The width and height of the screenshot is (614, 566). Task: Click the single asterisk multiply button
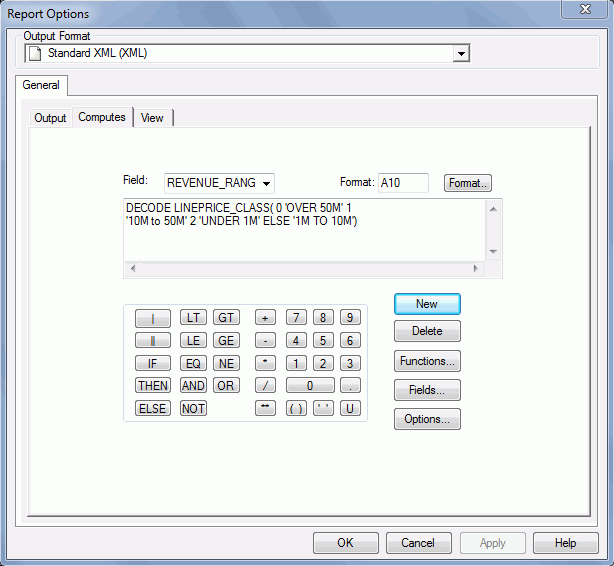pyautogui.click(x=265, y=363)
